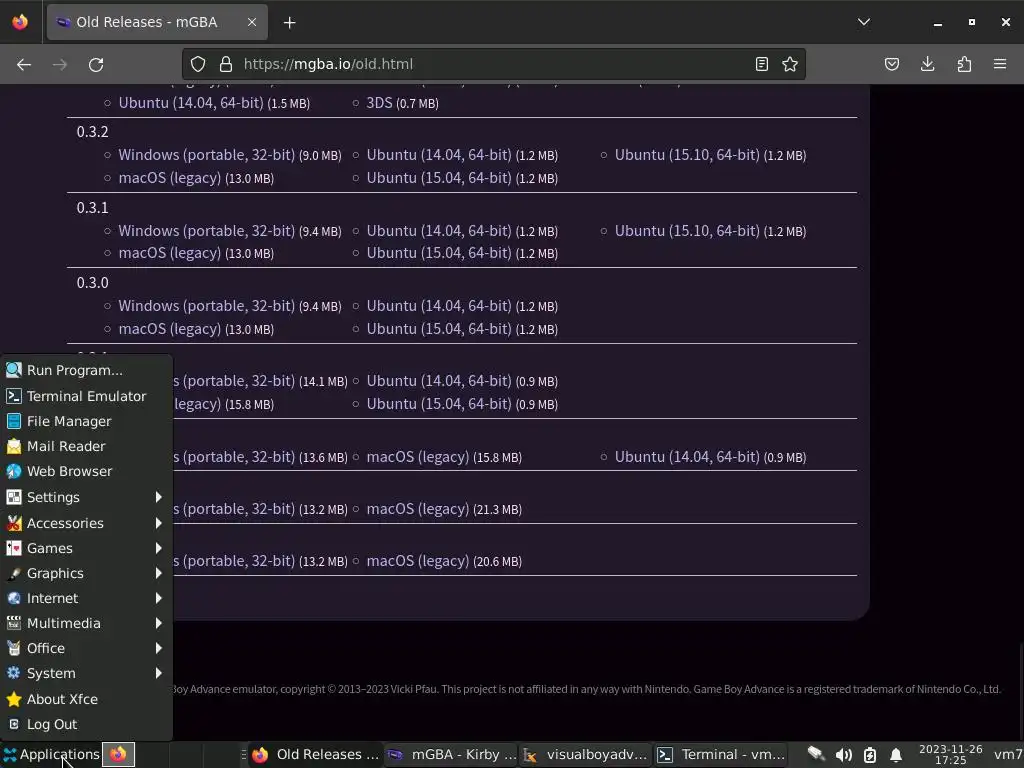
Task: Open a new tab with plus button
Action: point(289,23)
